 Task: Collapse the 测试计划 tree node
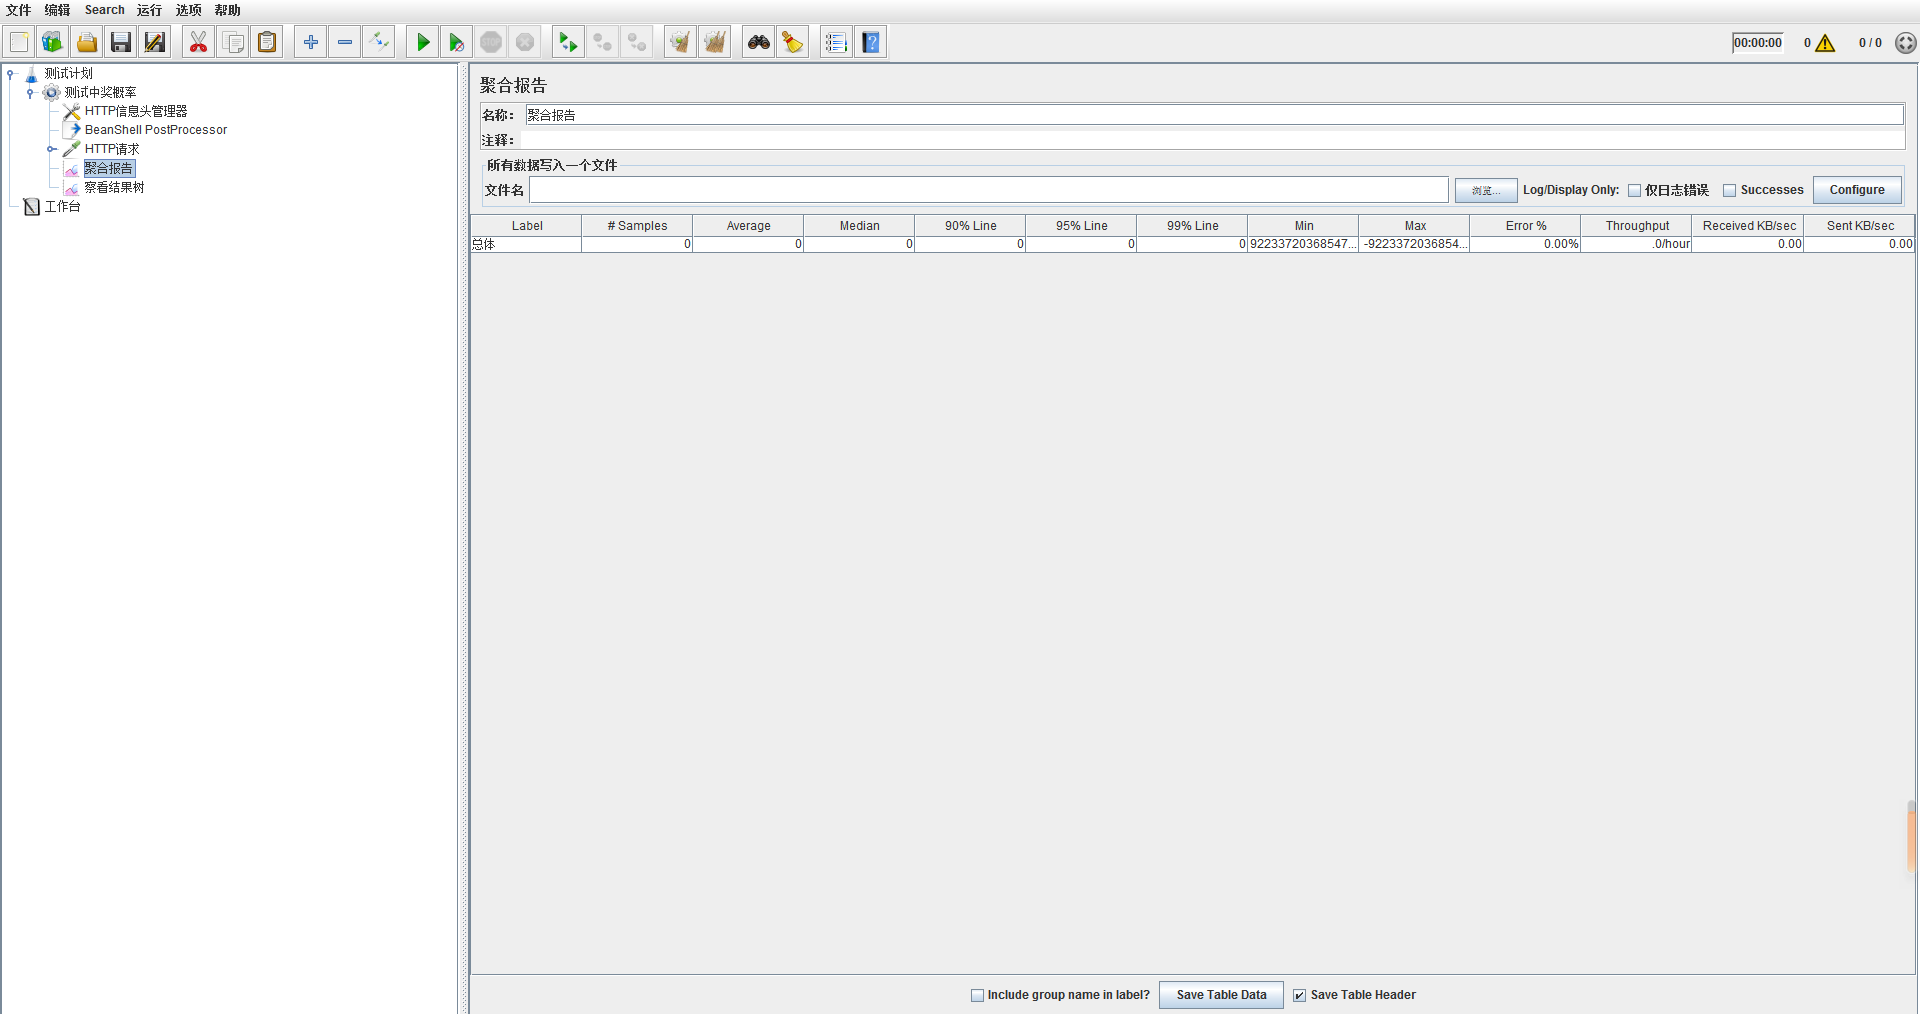coord(10,73)
